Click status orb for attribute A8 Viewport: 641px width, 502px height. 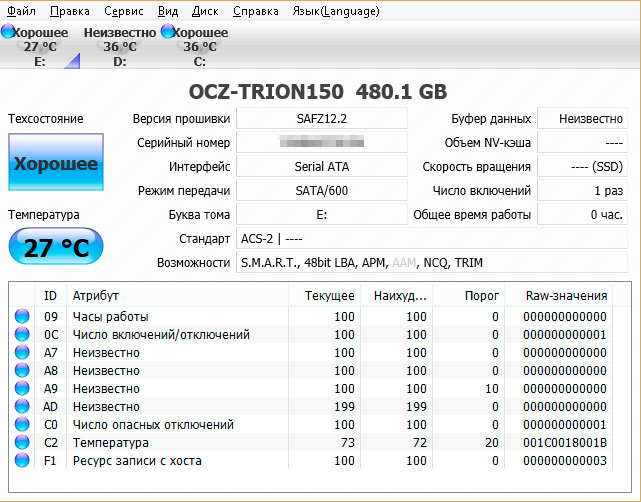point(22,370)
